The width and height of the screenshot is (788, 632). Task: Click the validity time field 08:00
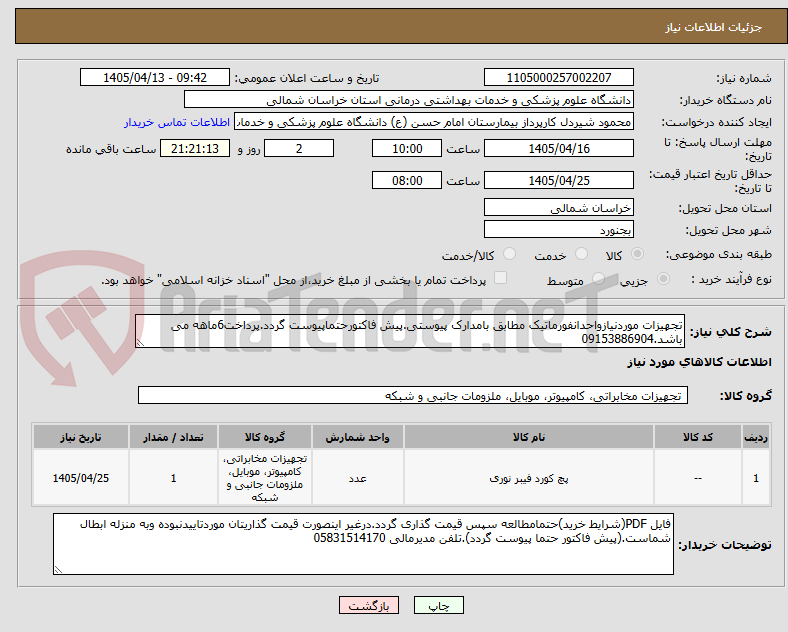(407, 180)
